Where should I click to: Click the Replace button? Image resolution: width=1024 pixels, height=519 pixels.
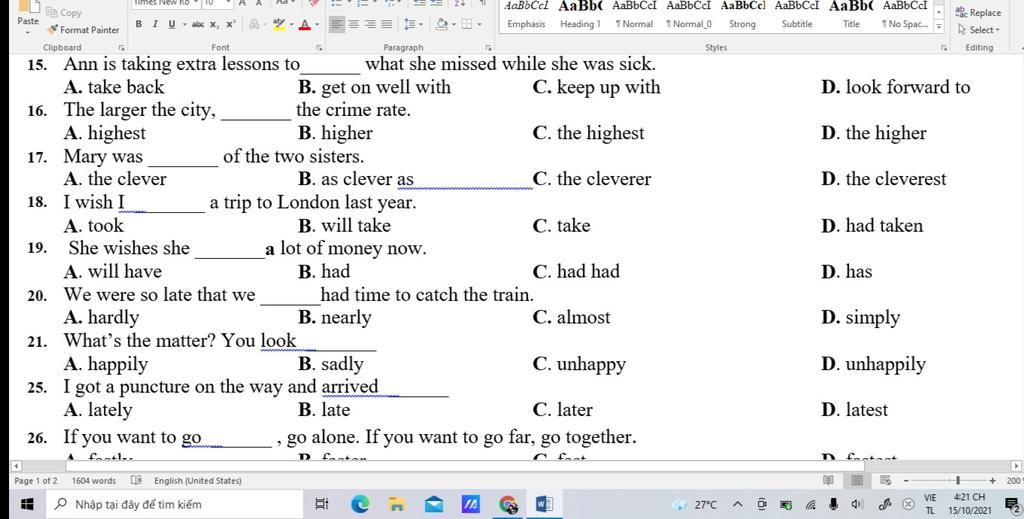coord(978,12)
